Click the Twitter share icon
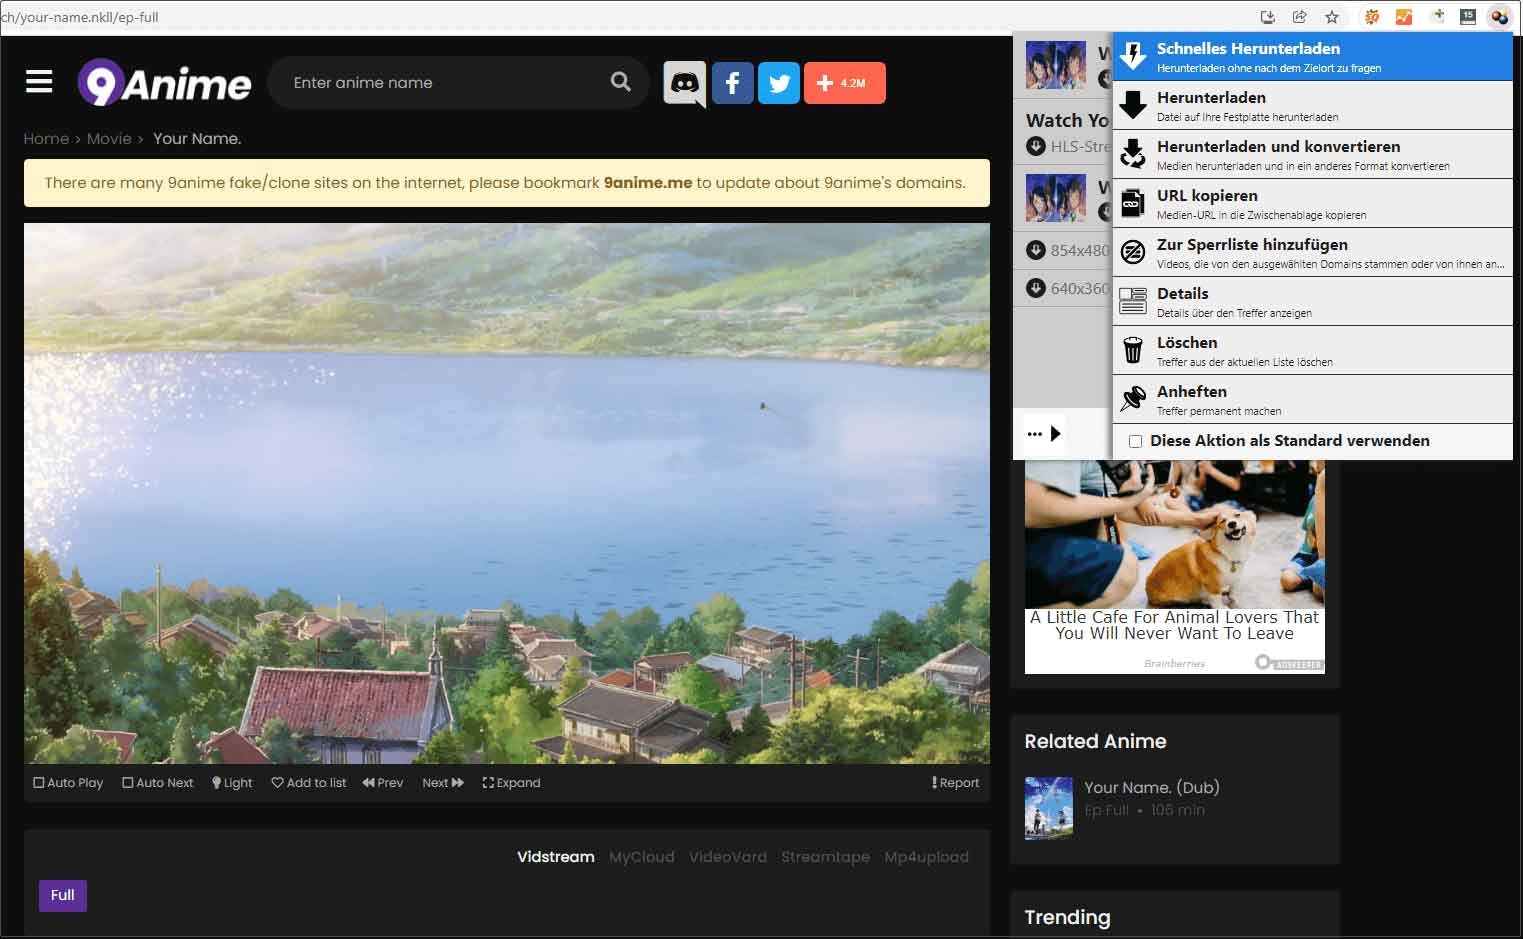The image size is (1523, 939). 779,83
